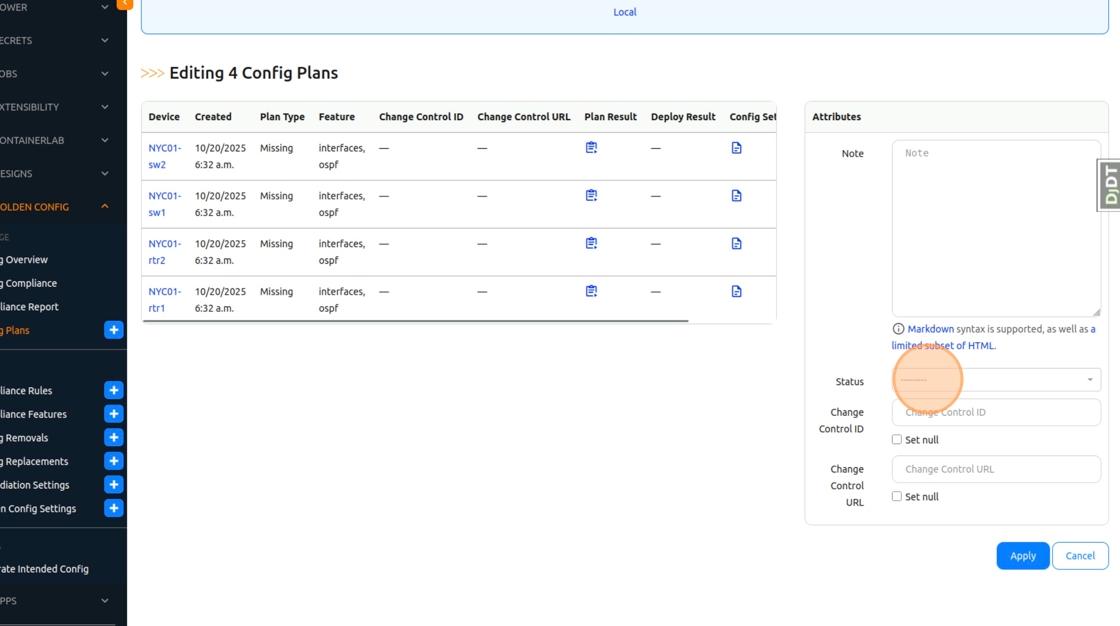Open Plan Result icon for NYC01-sw2
1120x626 pixels.
click(591, 148)
